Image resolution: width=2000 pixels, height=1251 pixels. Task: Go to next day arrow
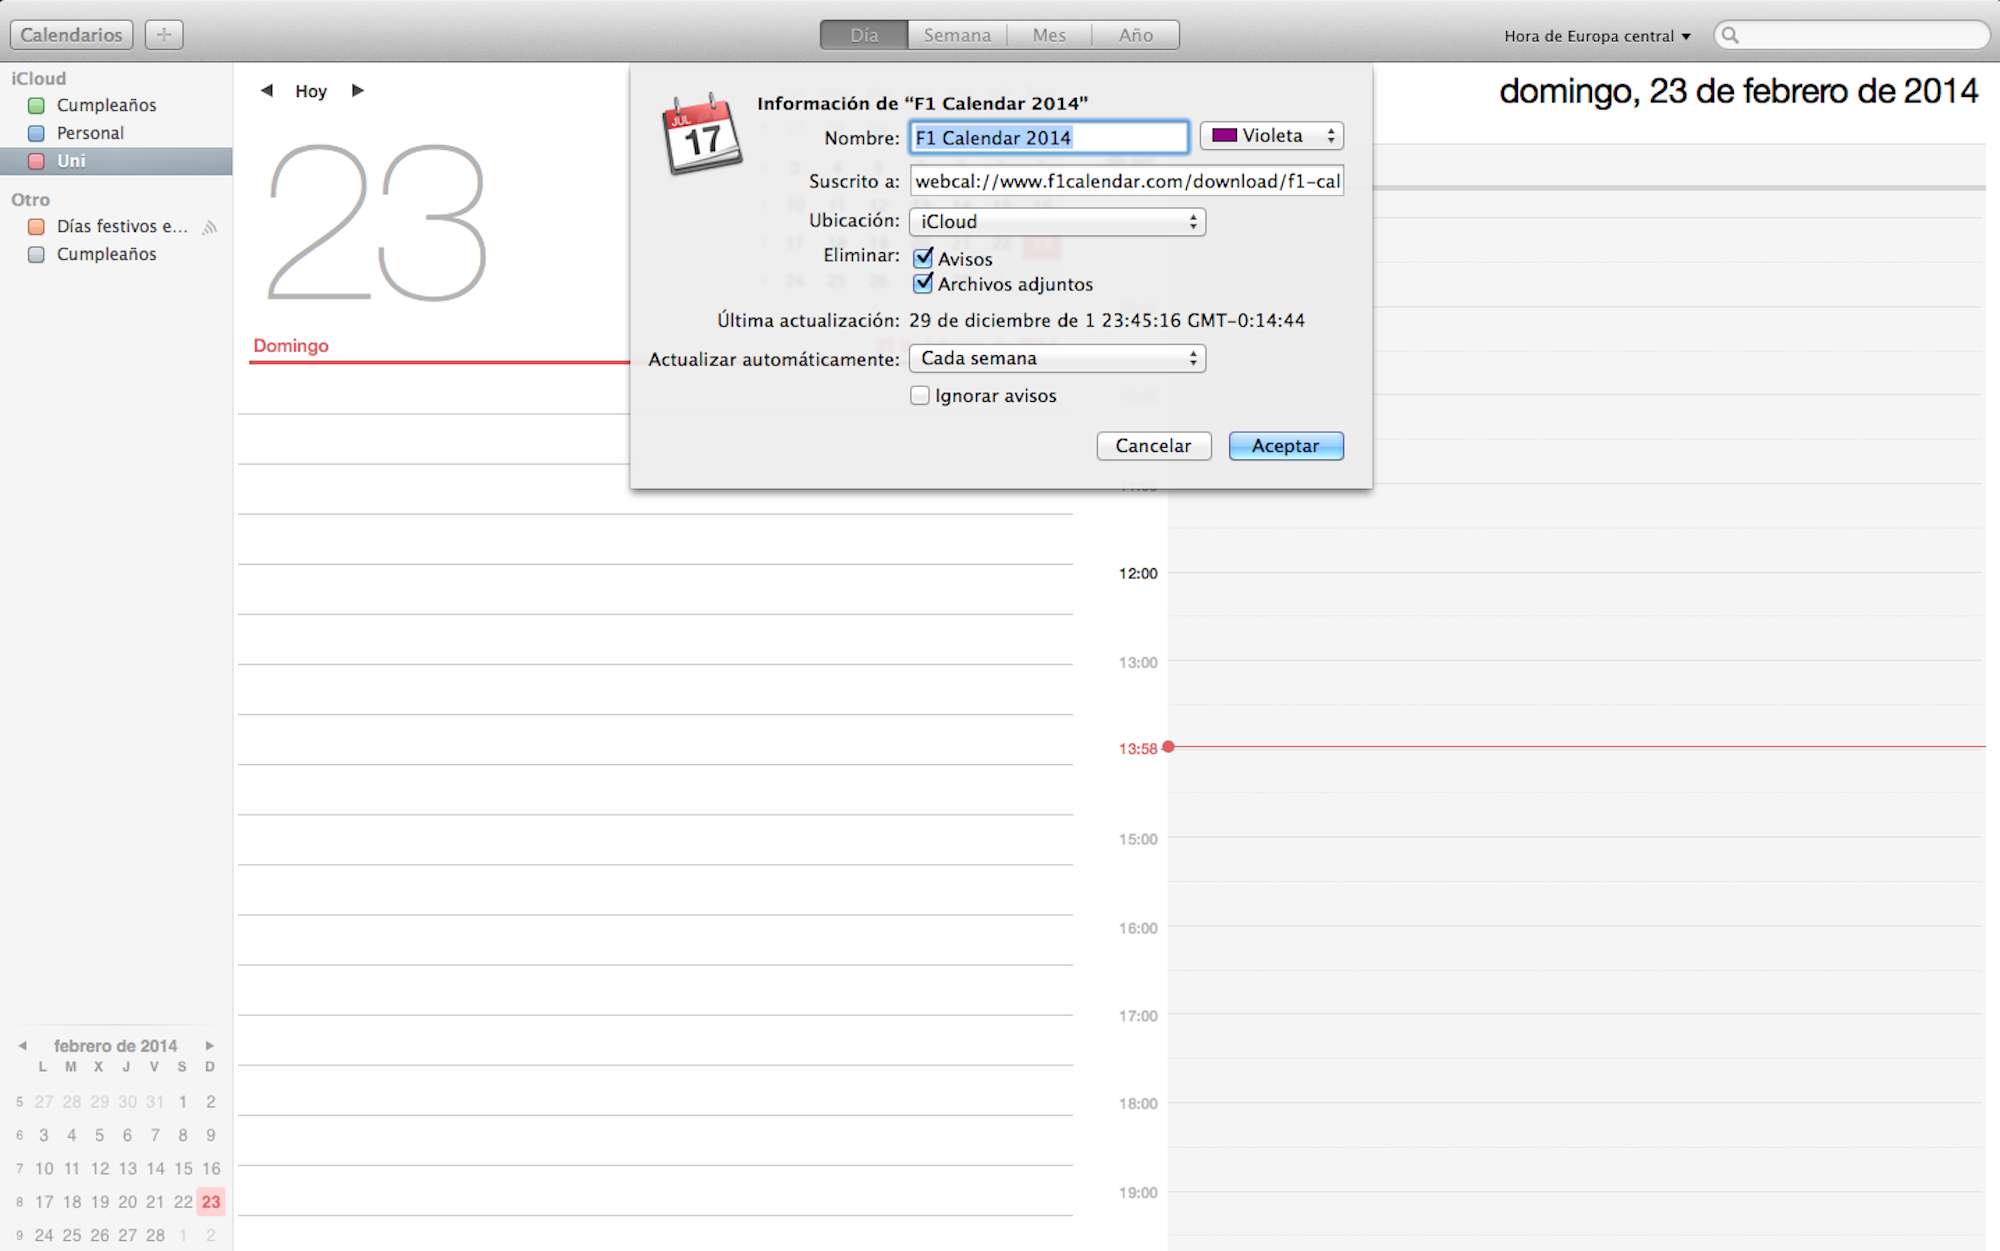coord(358,91)
